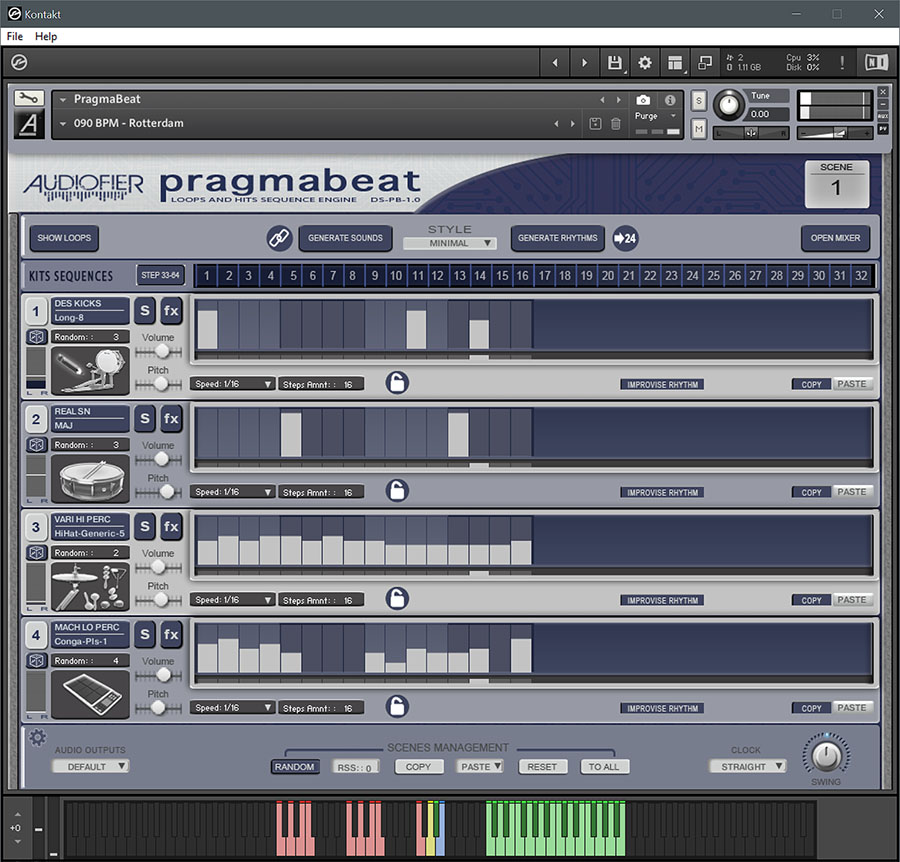Click the dice randomize icon for REAL SN
This screenshot has height=862, width=900.
pos(37,444)
